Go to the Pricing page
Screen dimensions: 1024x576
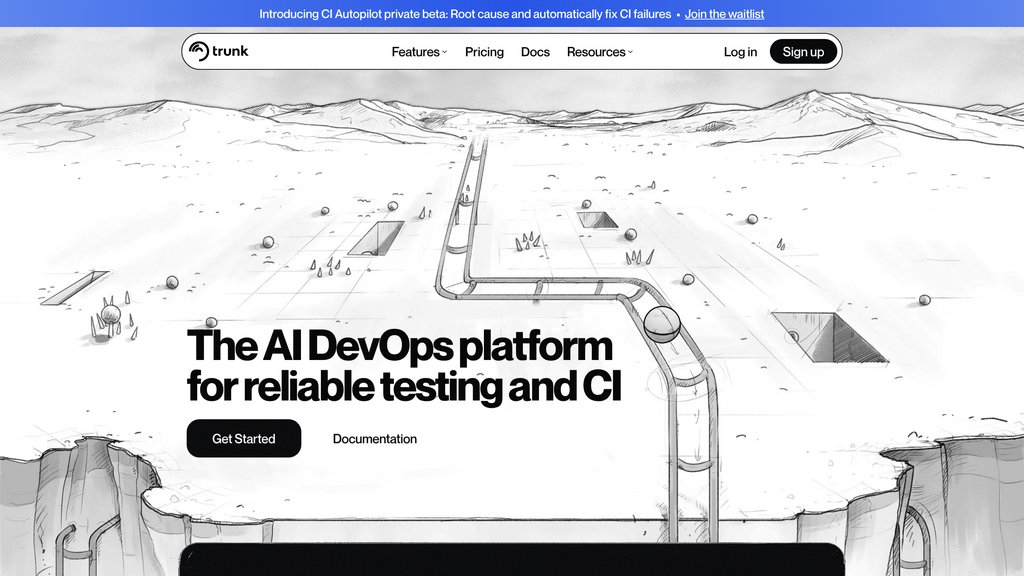[x=484, y=52]
